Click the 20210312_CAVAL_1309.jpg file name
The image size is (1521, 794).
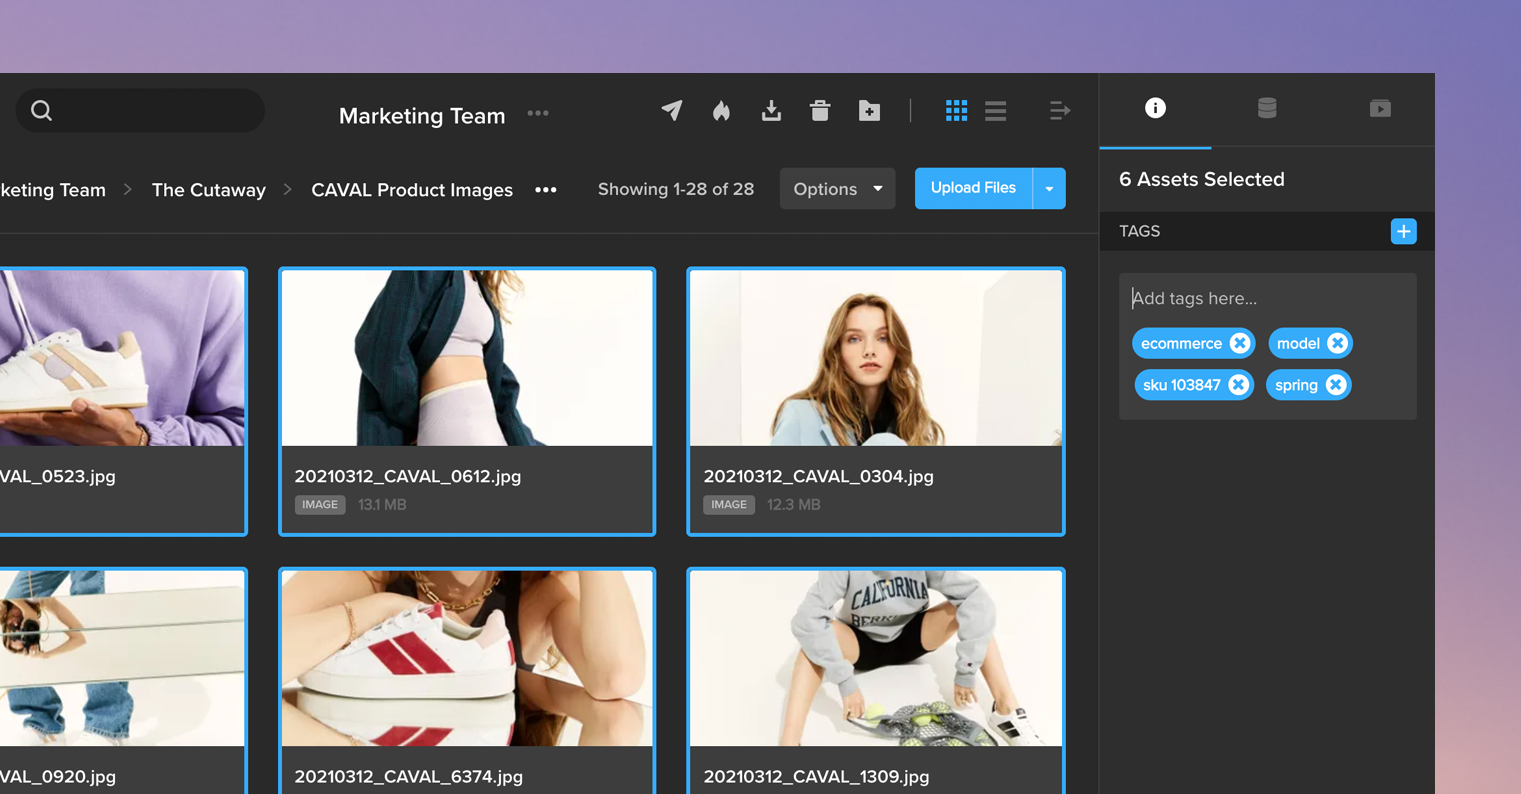tap(816, 776)
